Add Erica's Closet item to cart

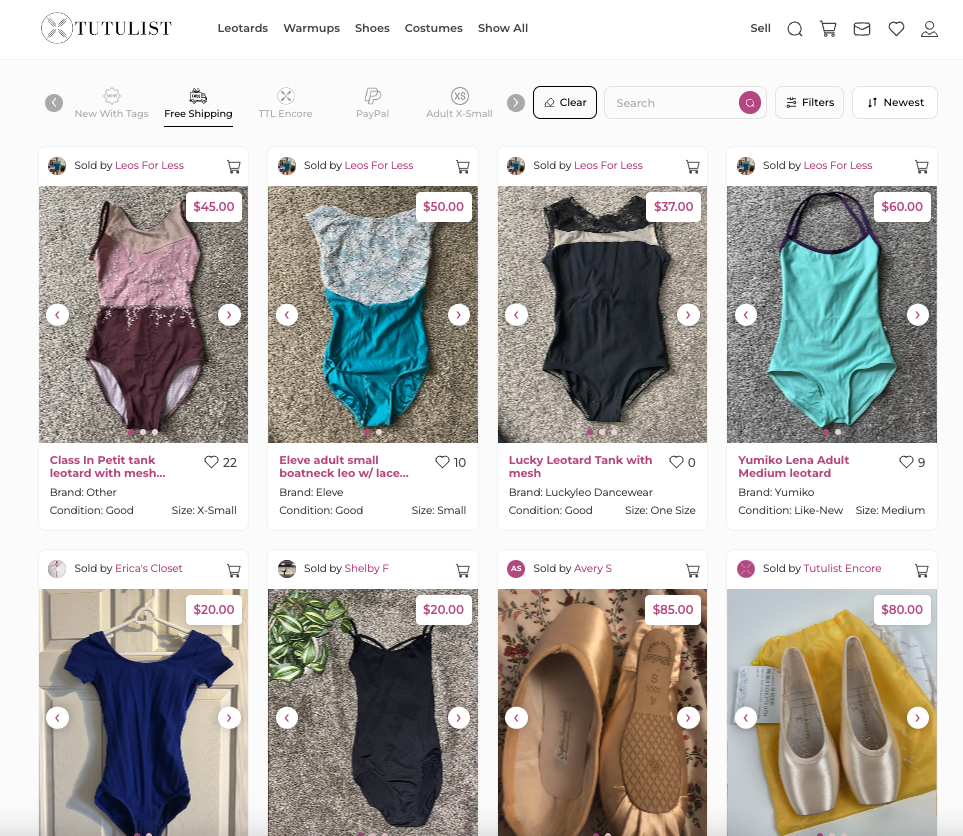233,571
